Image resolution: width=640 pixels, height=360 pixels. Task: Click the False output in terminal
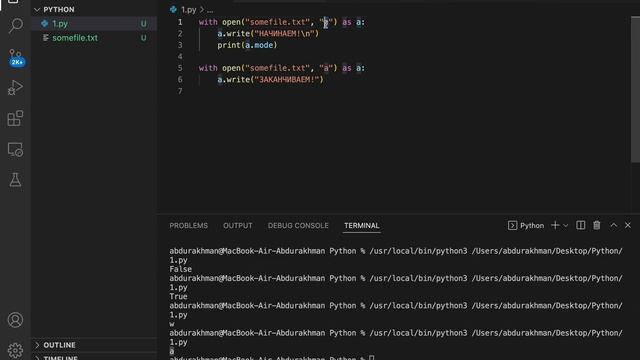pyautogui.click(x=180, y=269)
